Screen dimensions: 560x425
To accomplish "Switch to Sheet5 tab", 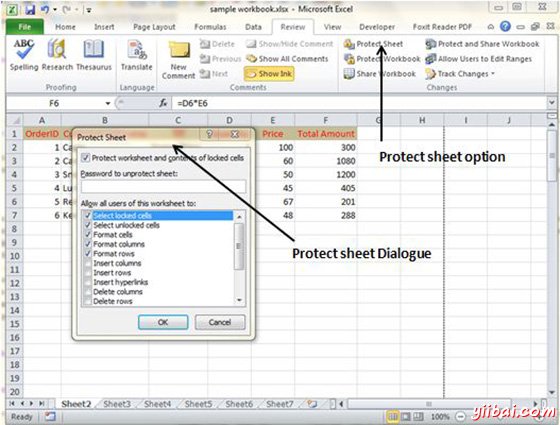I will (198, 404).
